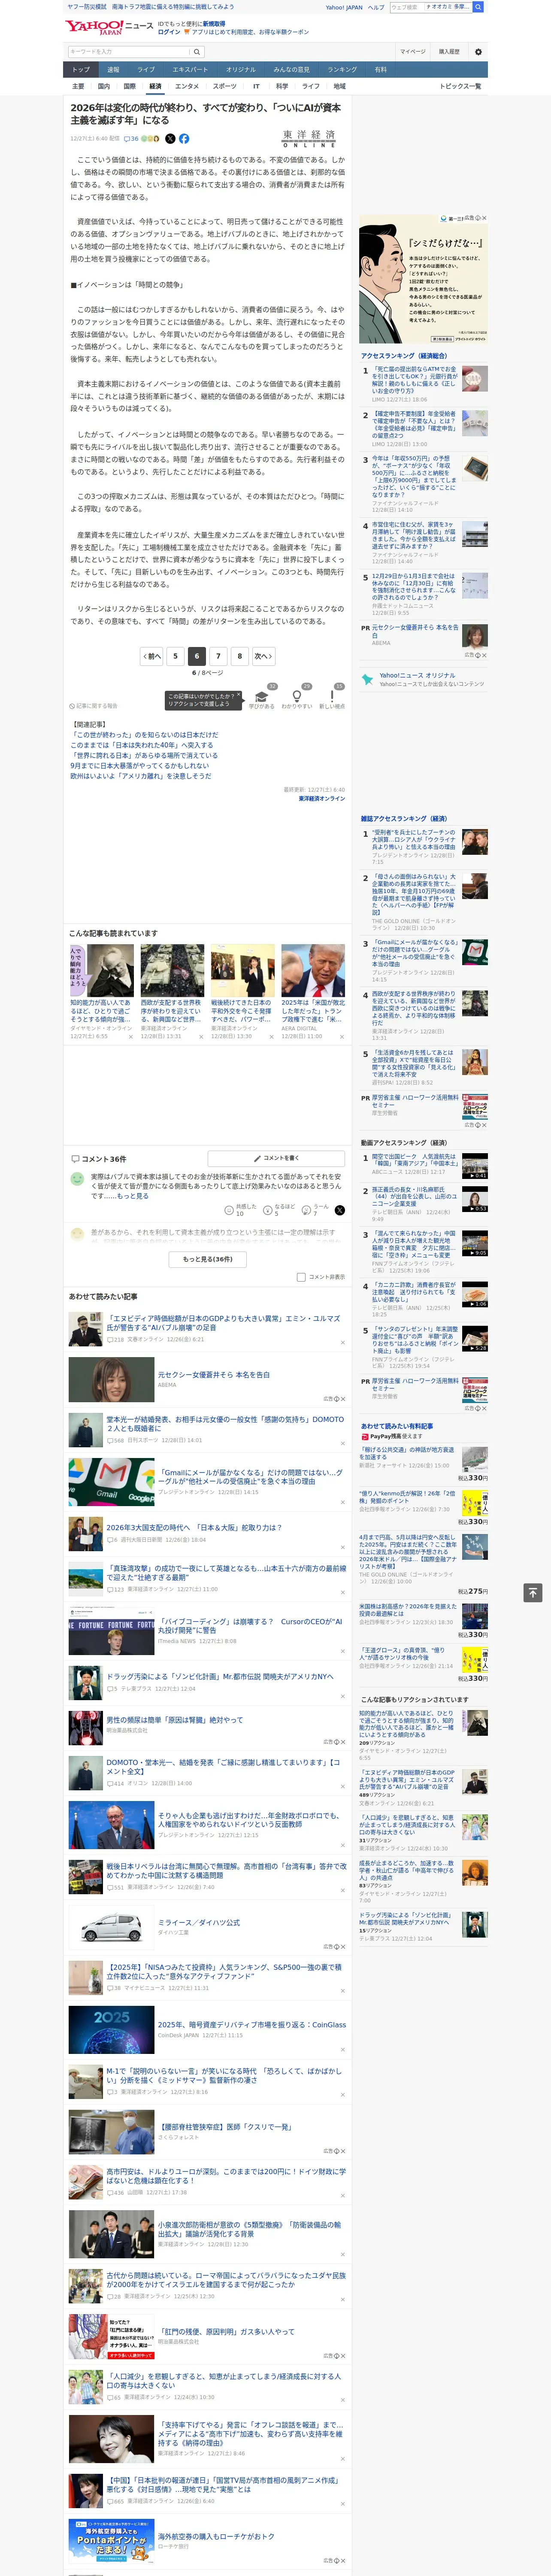Viewport: 551px width, 2576px height.
Task: Share the first comment on X
Action: coord(340,1210)
